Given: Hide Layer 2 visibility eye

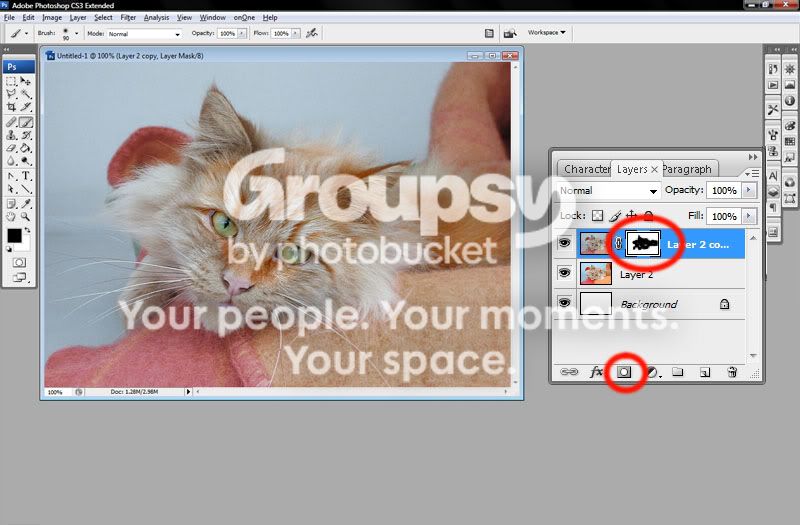Looking at the screenshot, I should tap(564, 273).
